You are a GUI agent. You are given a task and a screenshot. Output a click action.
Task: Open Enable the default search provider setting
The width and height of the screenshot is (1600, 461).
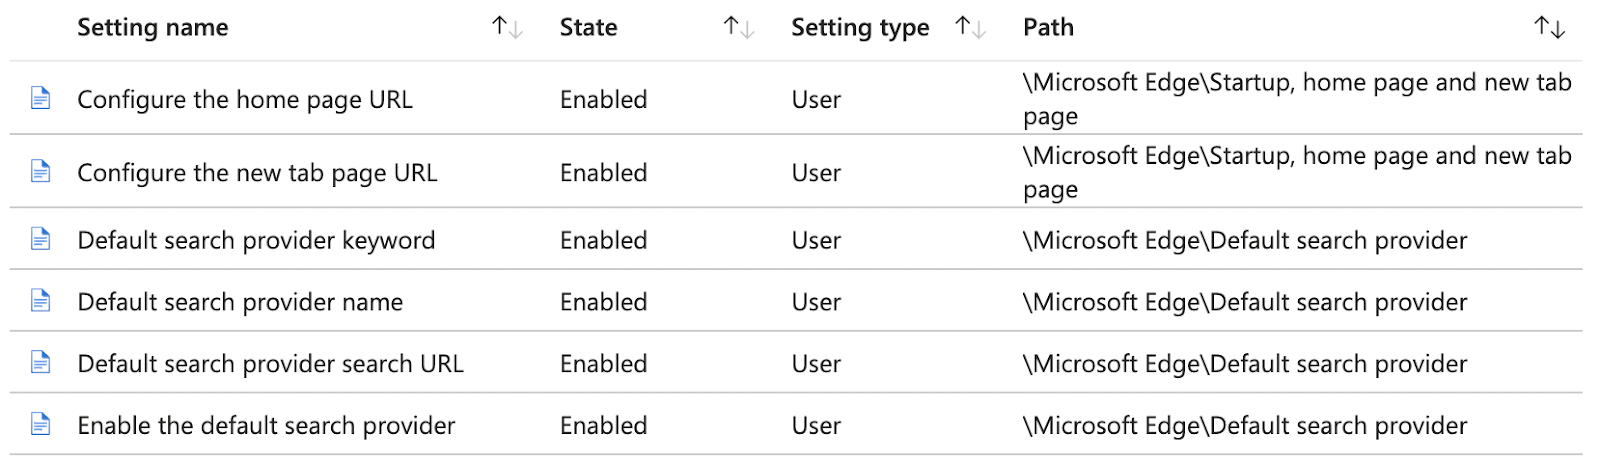coord(266,426)
